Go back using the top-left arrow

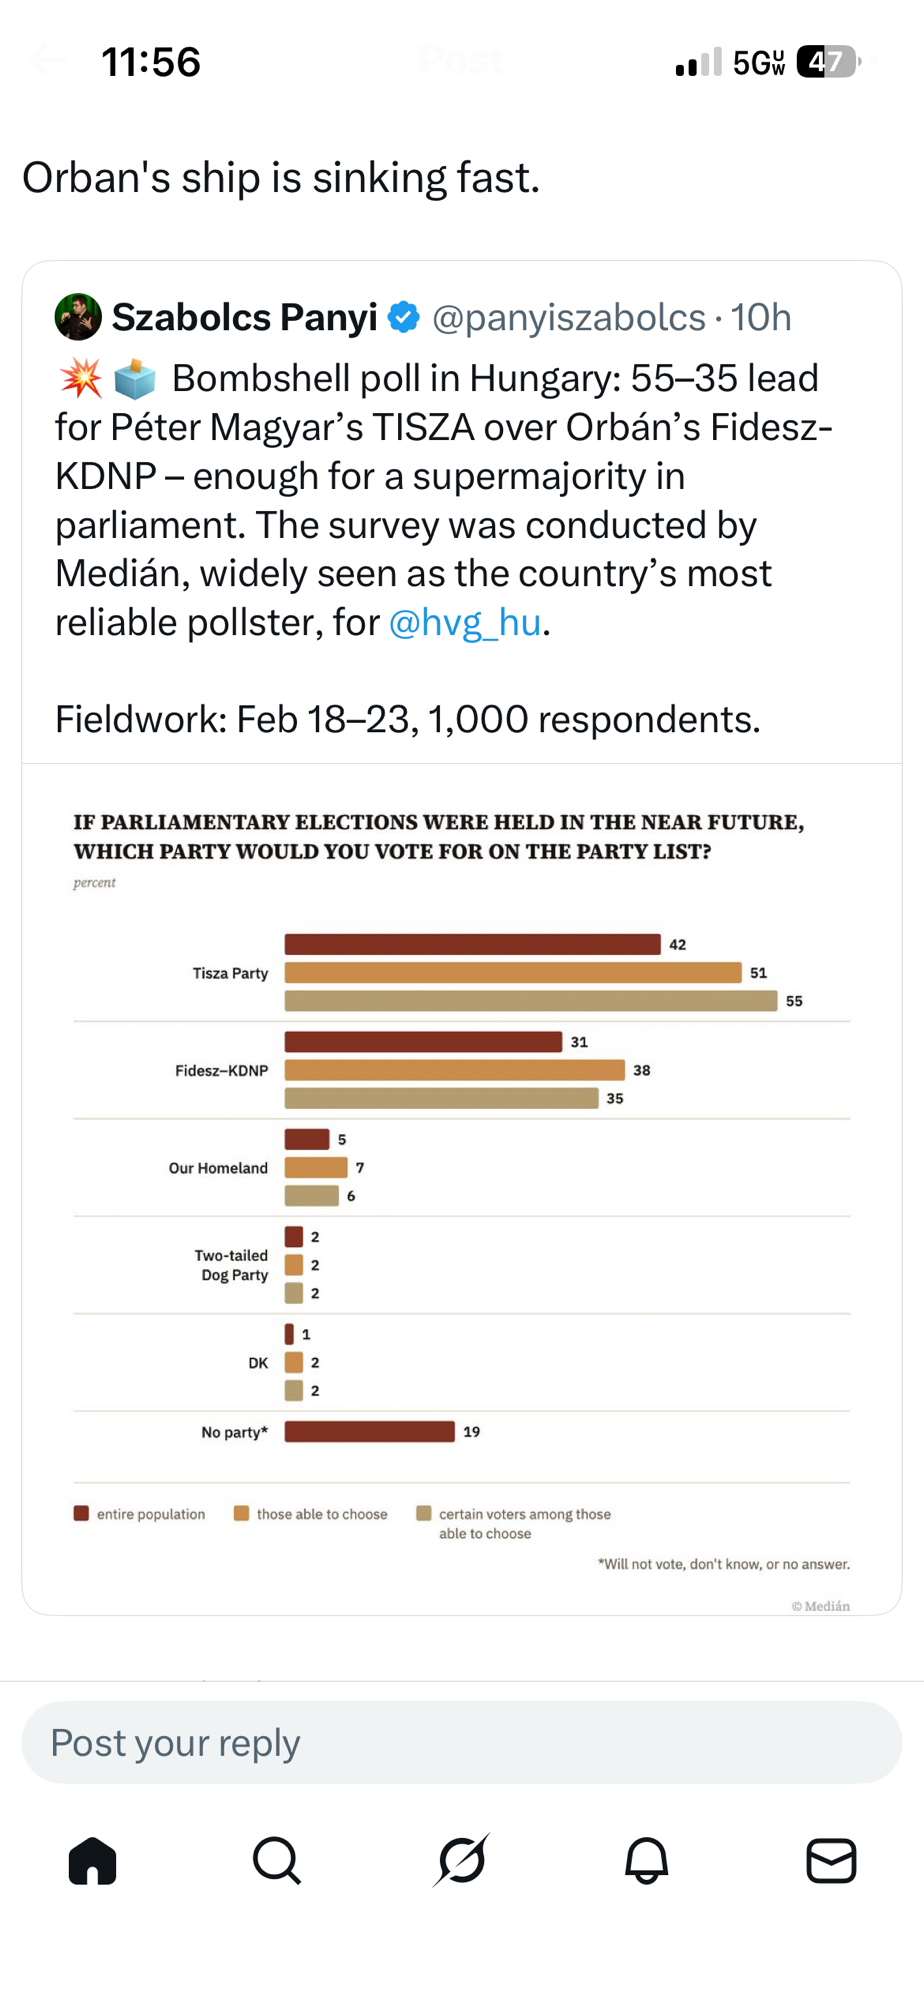(x=46, y=61)
